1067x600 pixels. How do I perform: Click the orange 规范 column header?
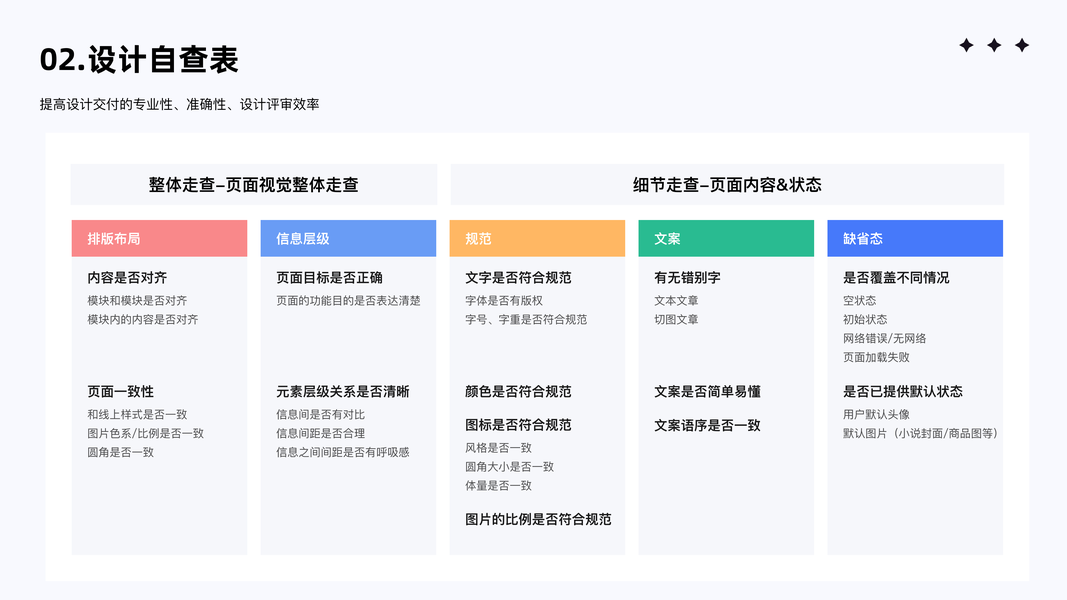click(x=537, y=238)
